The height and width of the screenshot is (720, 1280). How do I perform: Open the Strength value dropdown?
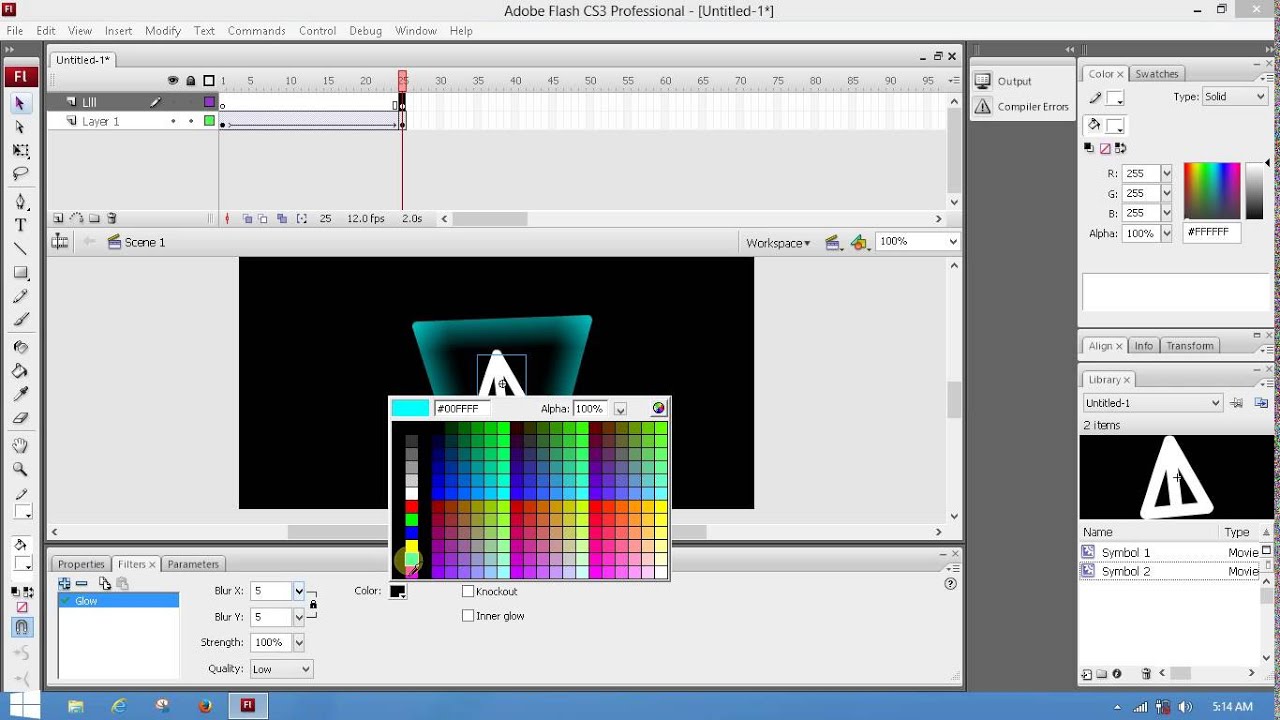pyautogui.click(x=298, y=642)
